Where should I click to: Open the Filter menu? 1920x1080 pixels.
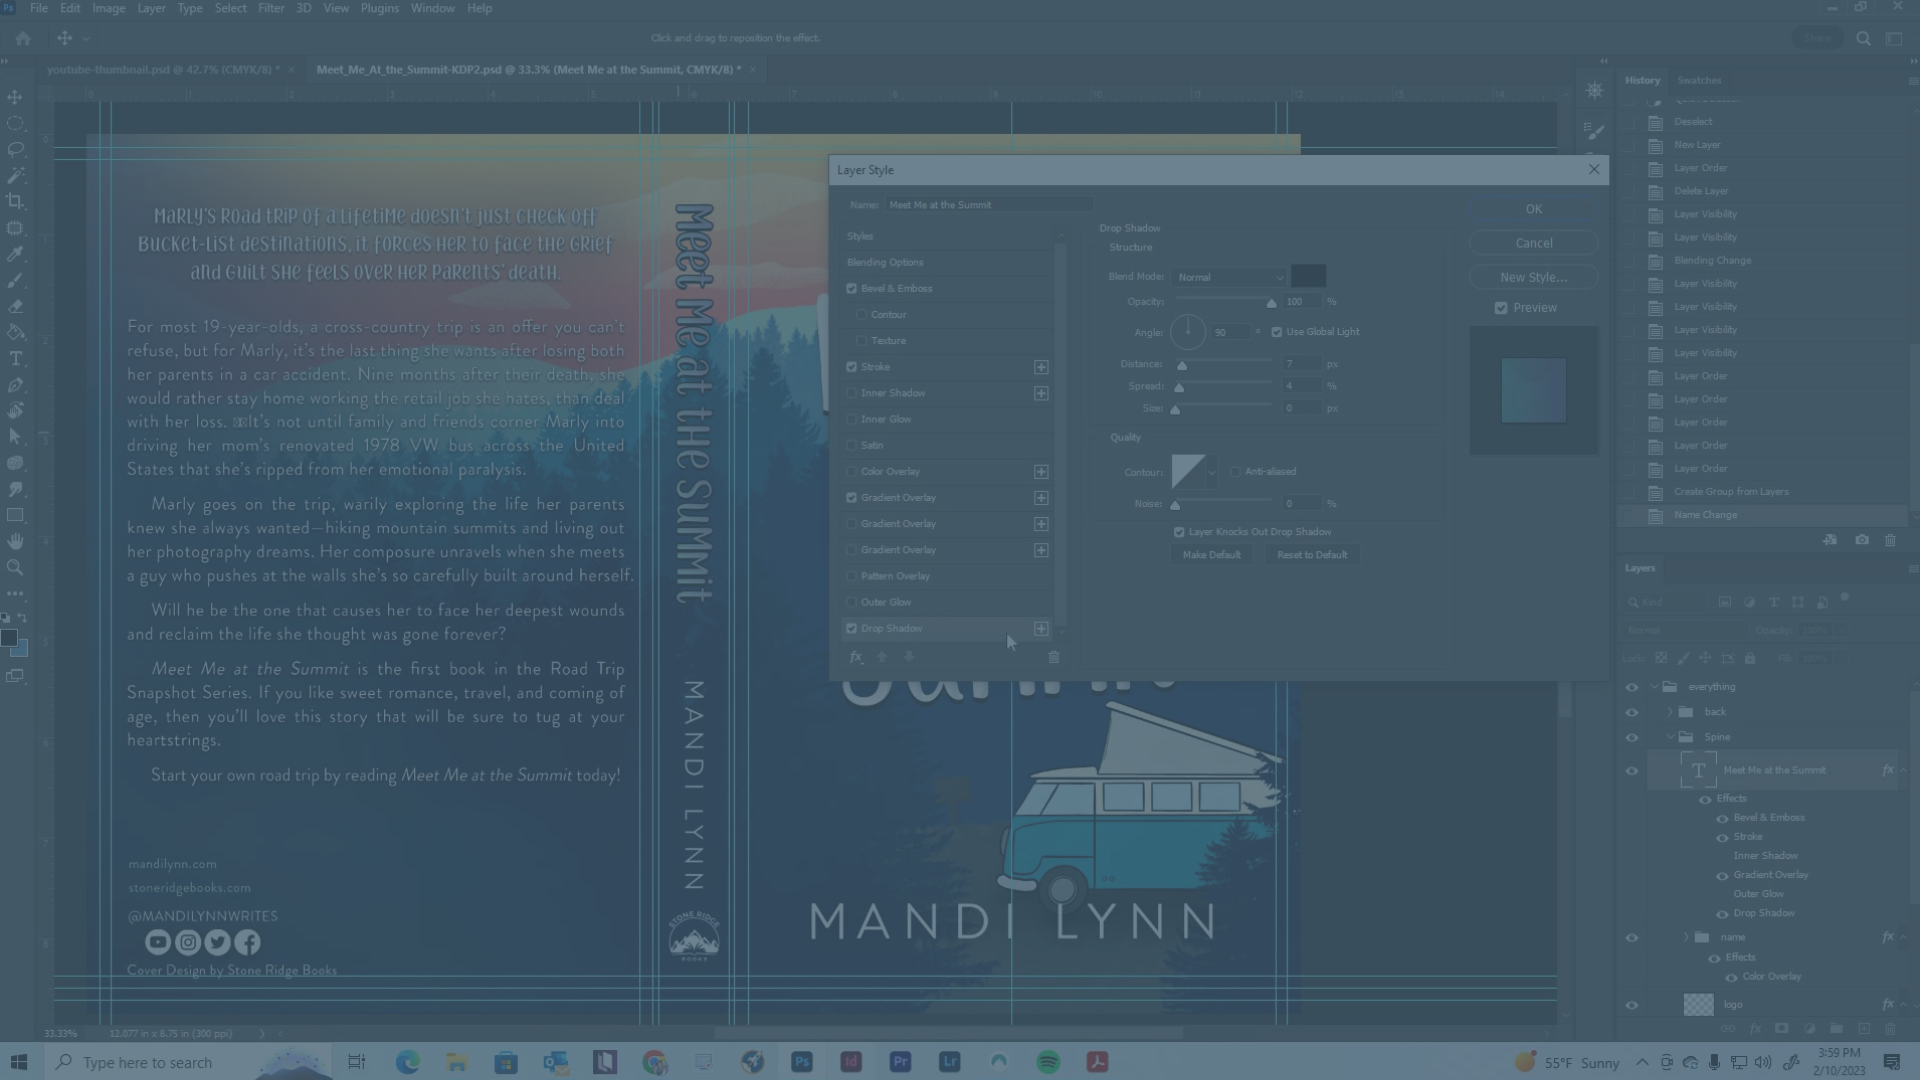(x=271, y=8)
